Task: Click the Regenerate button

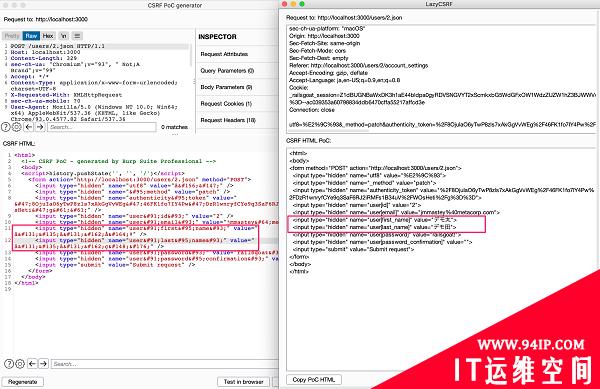Action: pos(23,382)
